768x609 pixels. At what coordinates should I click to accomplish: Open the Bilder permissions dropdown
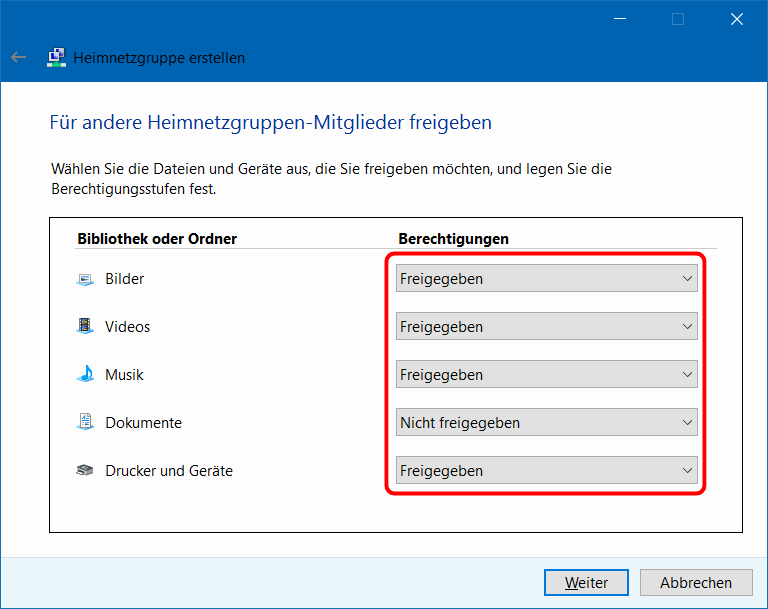tap(546, 279)
